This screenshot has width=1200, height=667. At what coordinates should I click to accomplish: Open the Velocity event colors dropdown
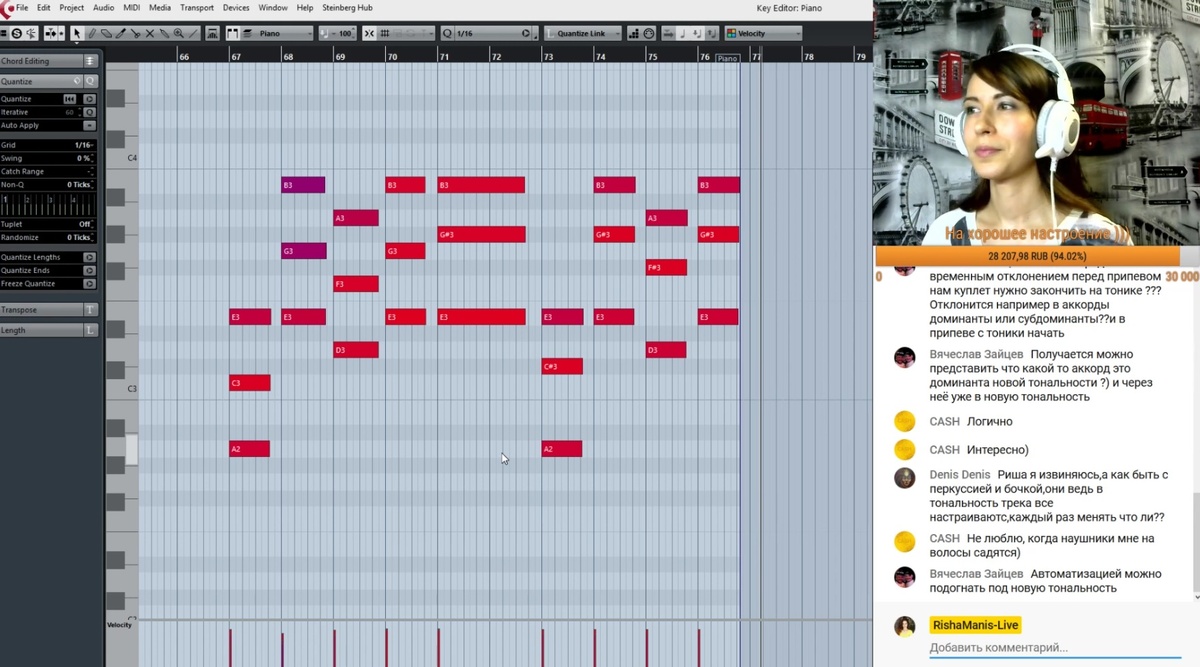tap(763, 33)
